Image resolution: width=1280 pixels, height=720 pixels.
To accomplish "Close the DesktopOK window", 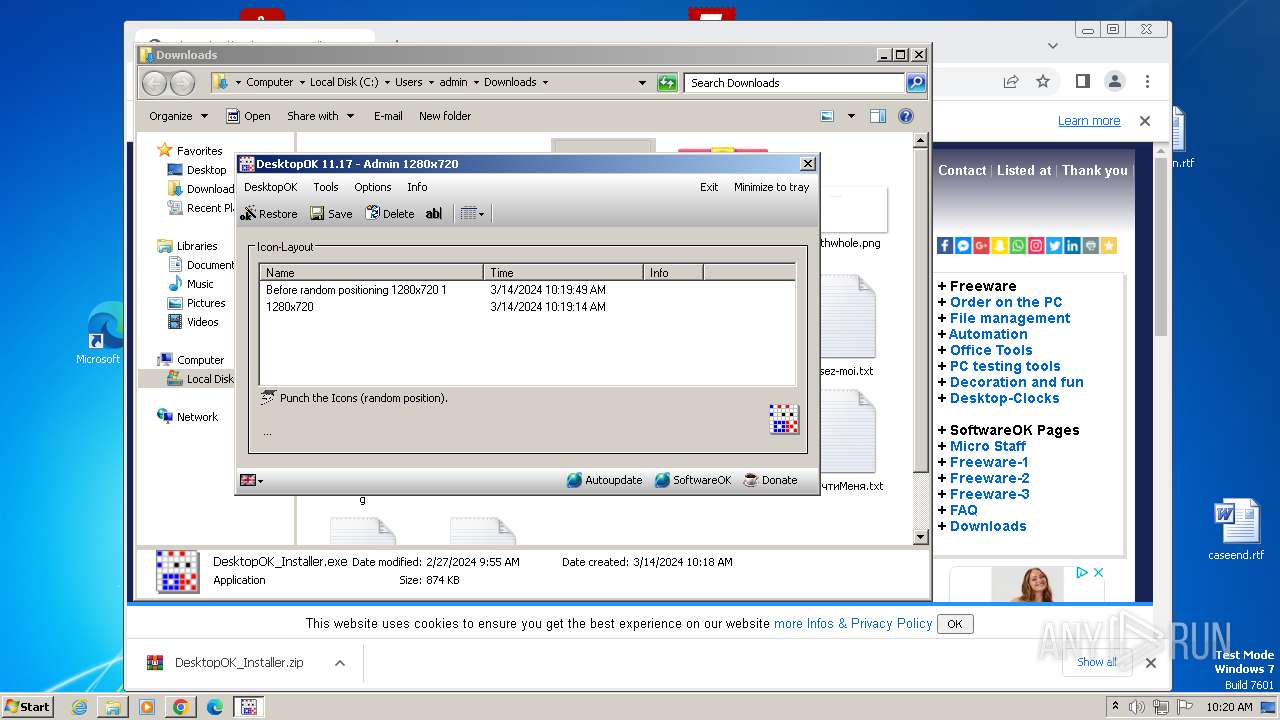I will pyautogui.click(x=808, y=164).
